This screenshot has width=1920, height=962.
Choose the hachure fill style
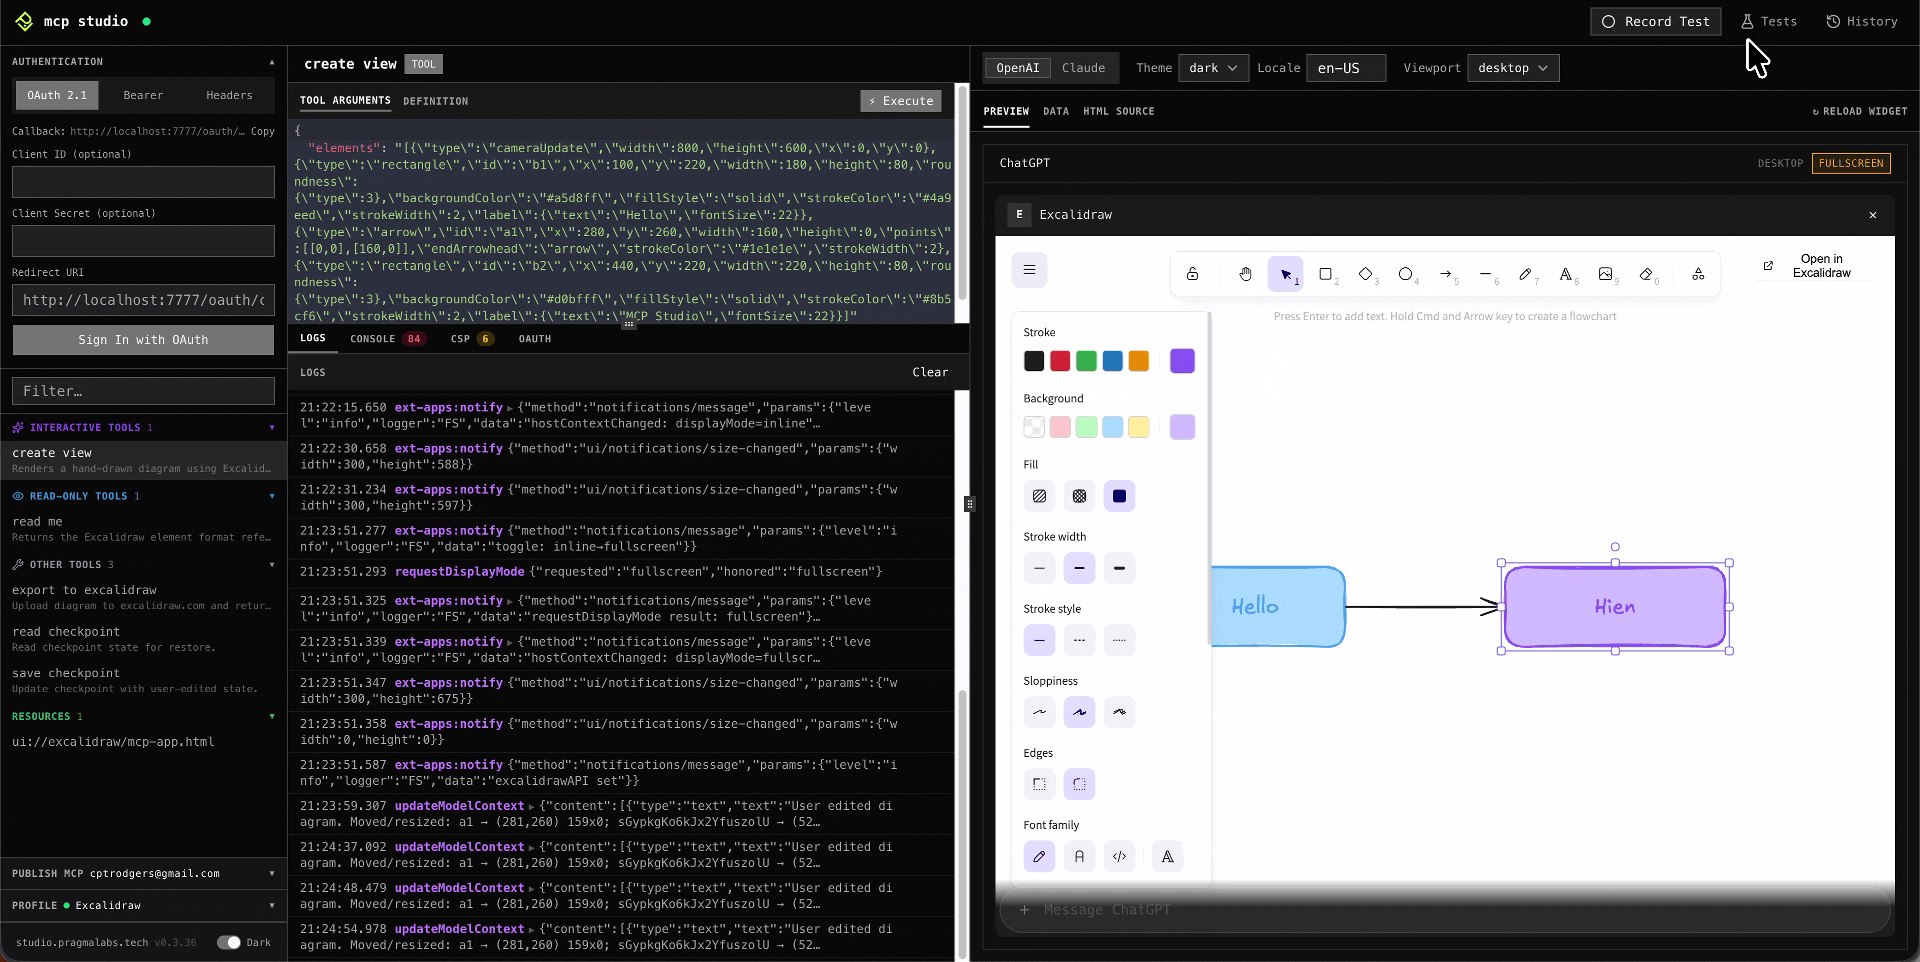click(x=1039, y=496)
